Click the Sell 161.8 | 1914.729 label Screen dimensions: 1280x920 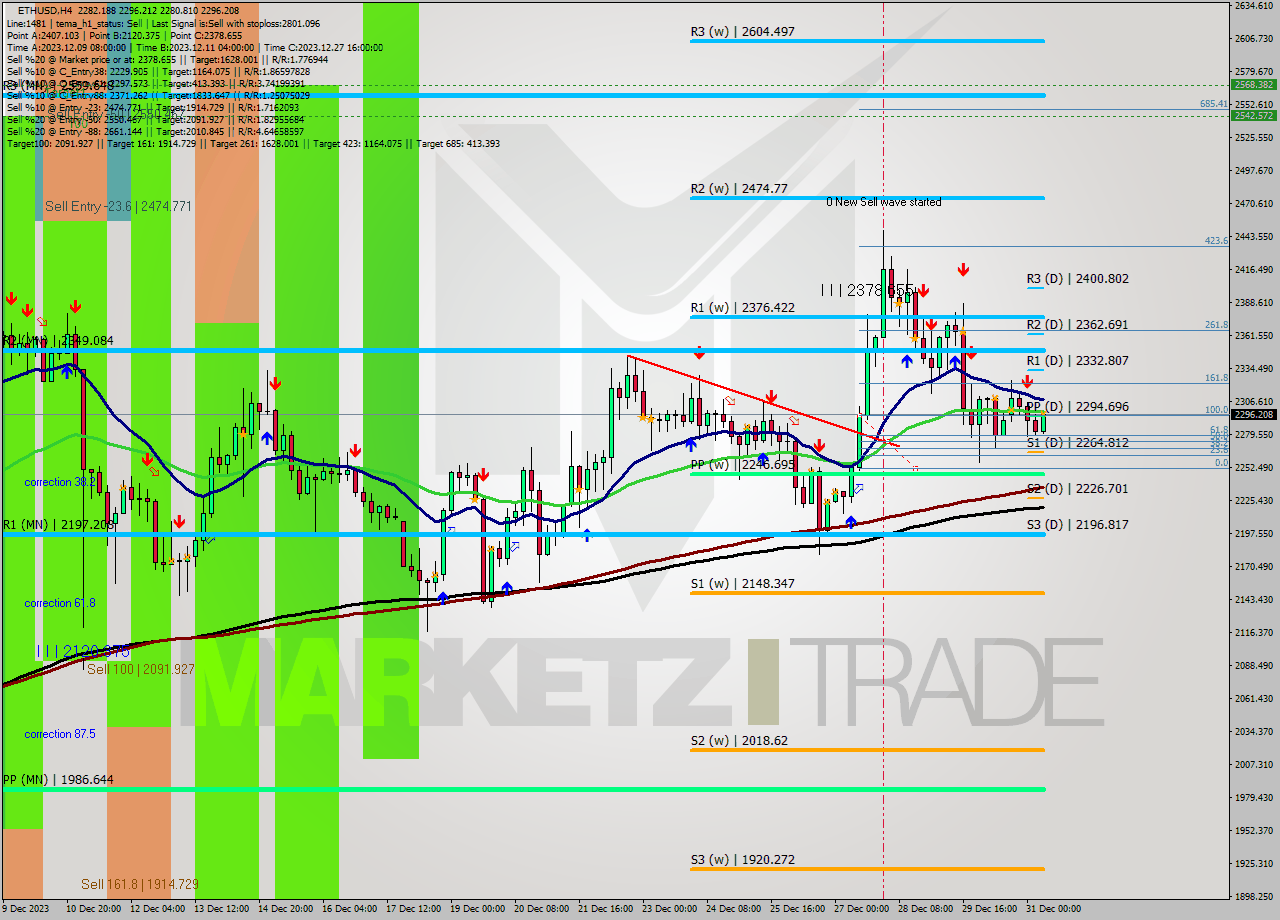coord(140,885)
